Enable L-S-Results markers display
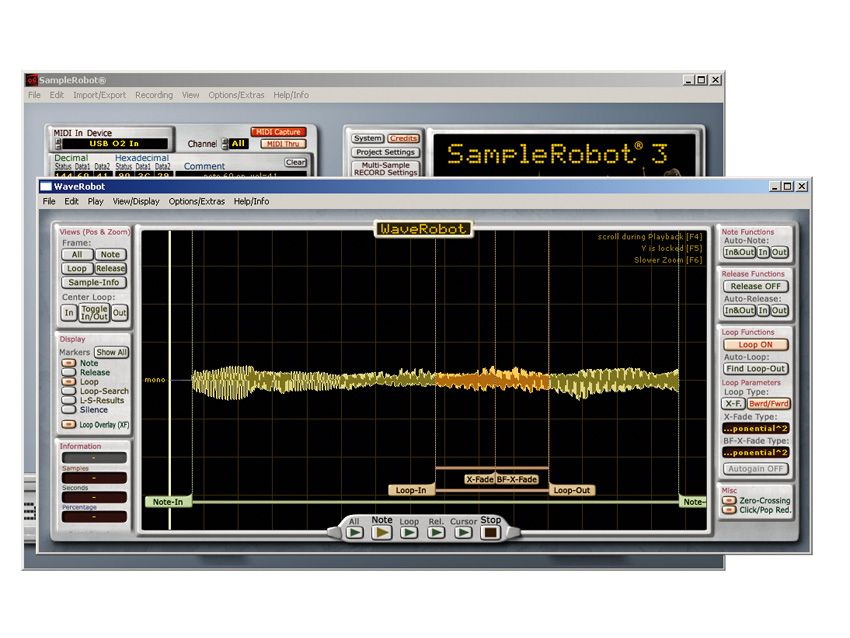This screenshot has height=638, width=850. pyautogui.click(x=68, y=400)
